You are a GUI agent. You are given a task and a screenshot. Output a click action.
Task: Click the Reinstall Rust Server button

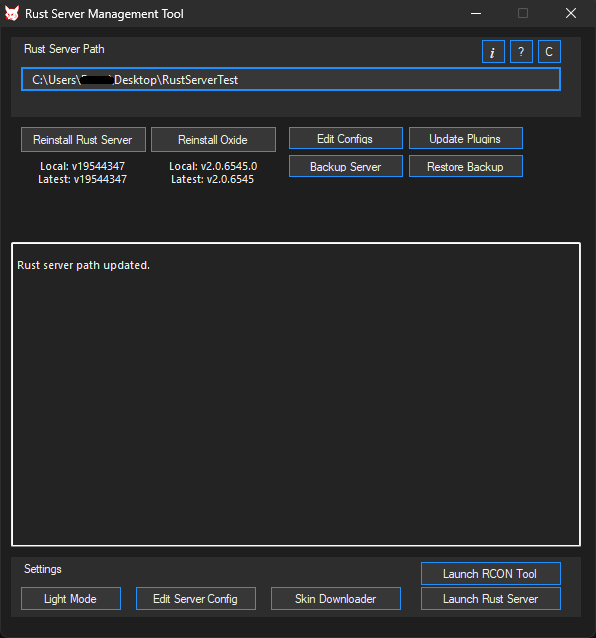pos(83,140)
